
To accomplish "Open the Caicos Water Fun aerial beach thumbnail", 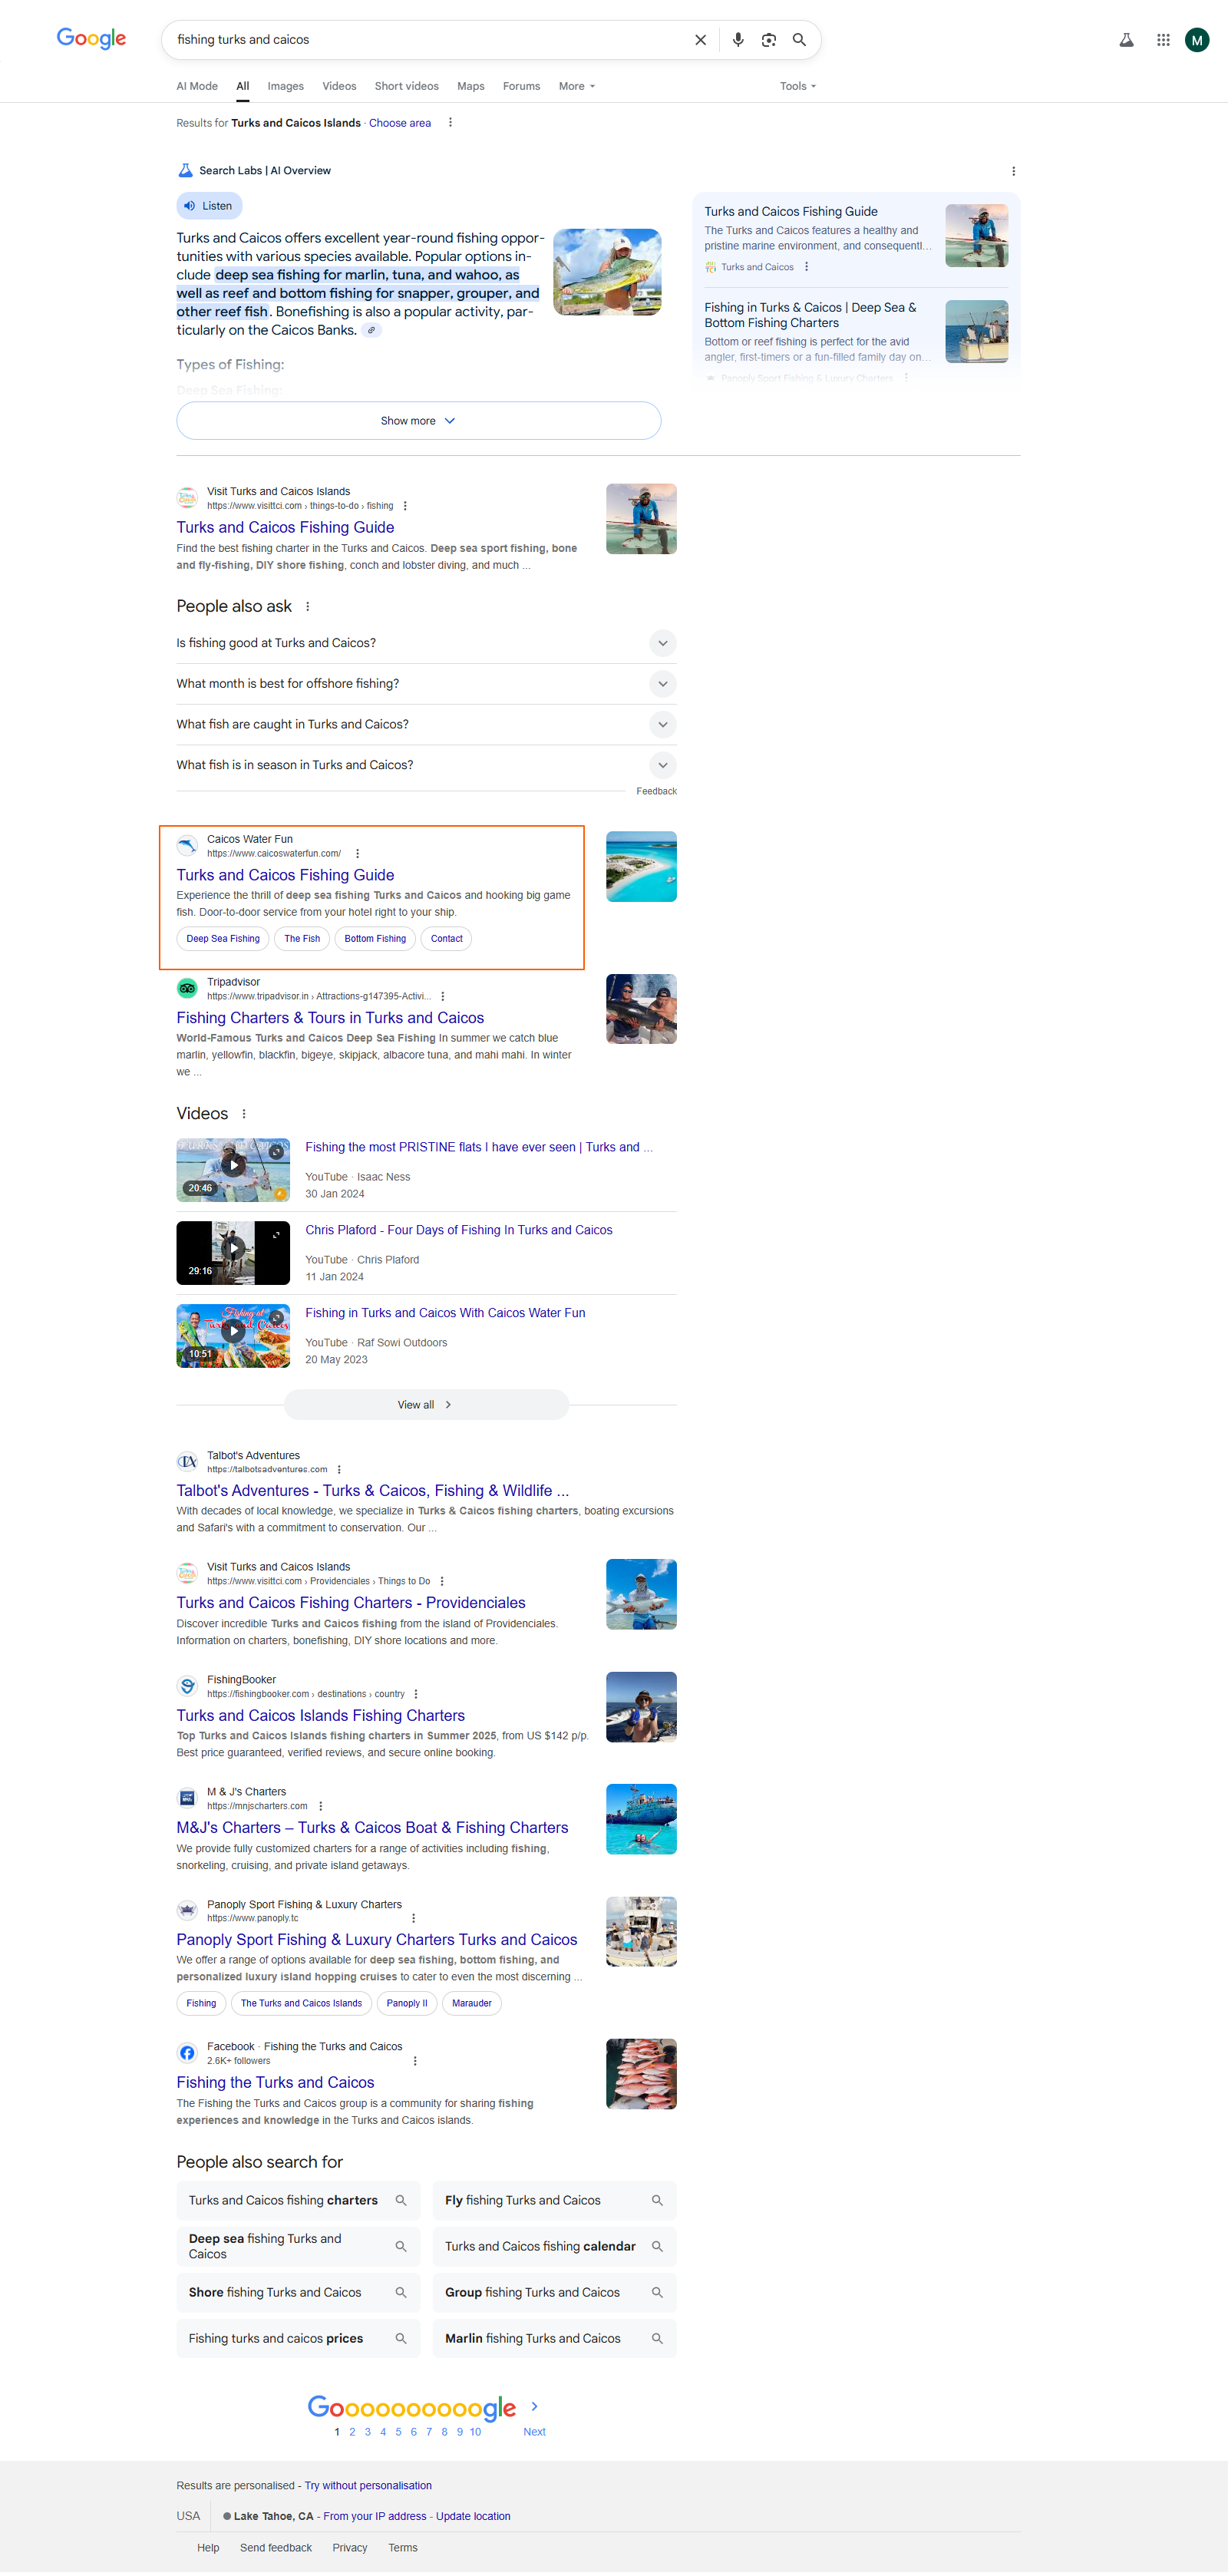I will tap(641, 867).
